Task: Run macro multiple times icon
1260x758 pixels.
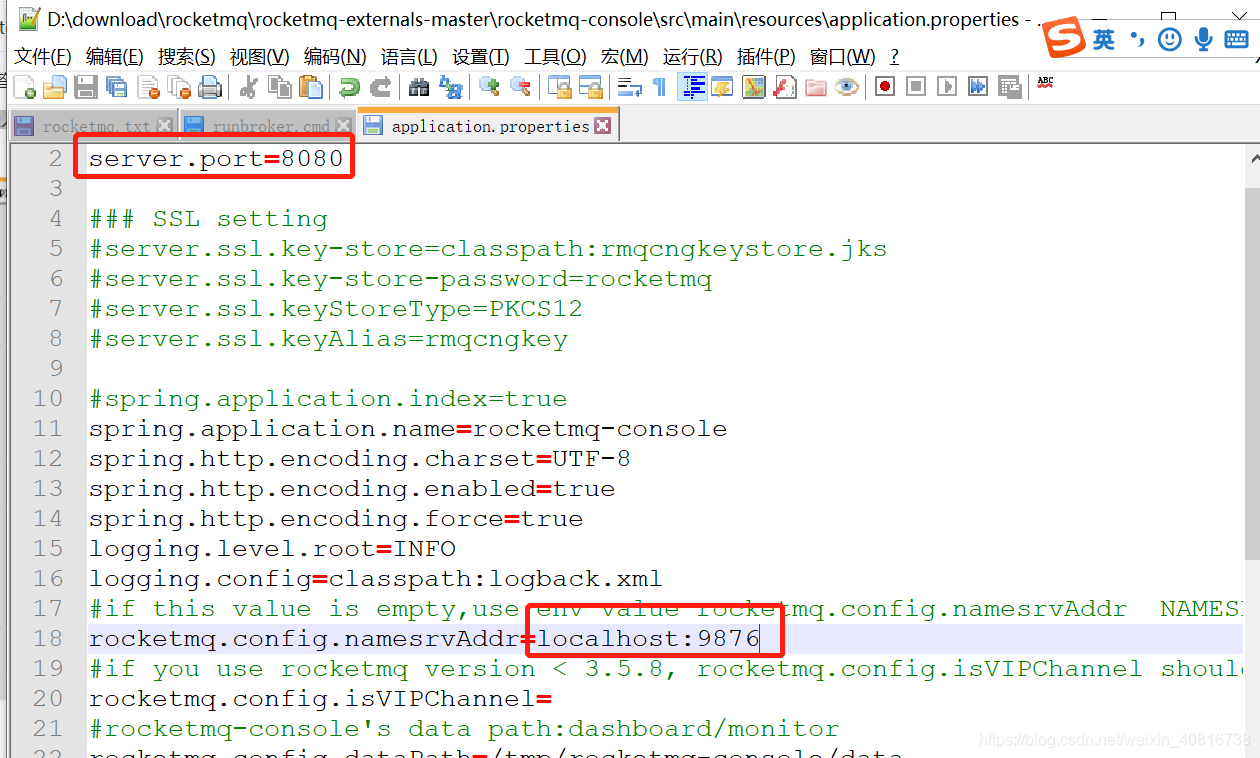Action: [x=978, y=87]
